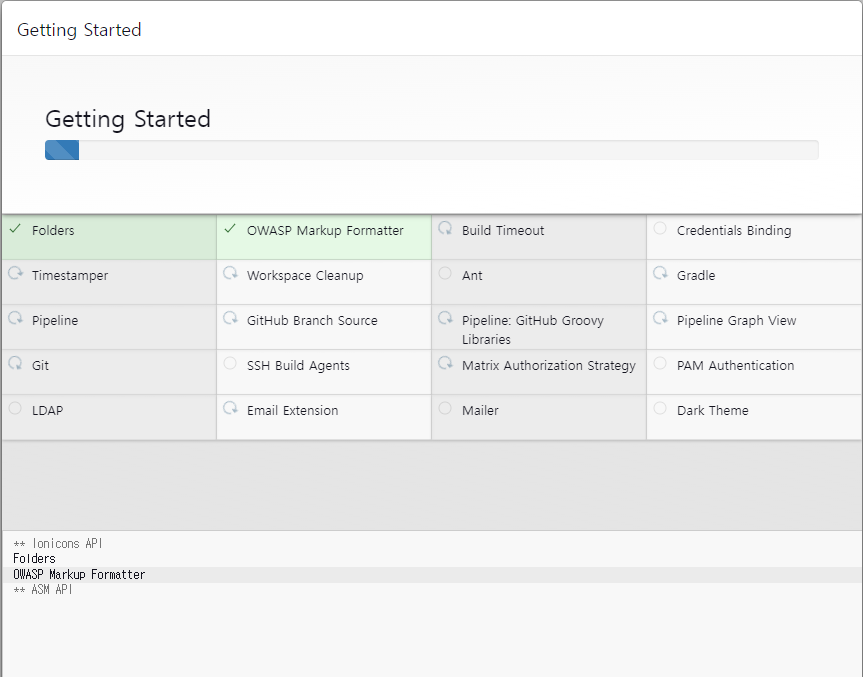The width and height of the screenshot is (863, 677).
Task: Select the Email Extension plugin name
Action: [292, 411]
